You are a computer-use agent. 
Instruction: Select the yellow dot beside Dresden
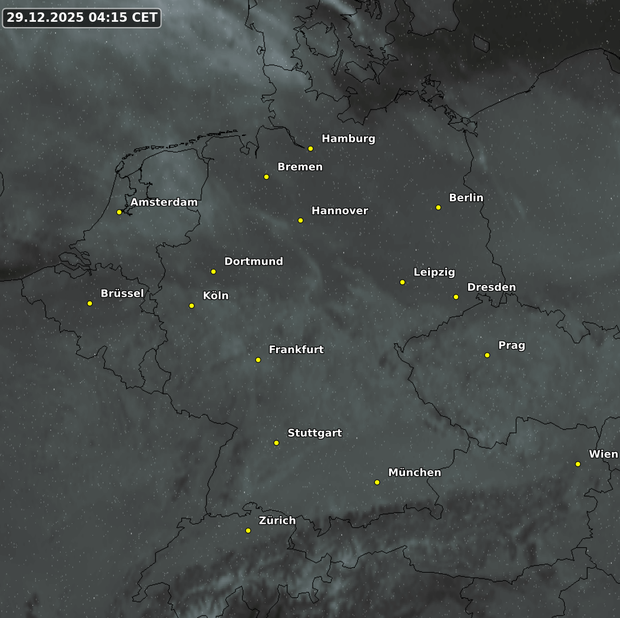tap(456, 297)
